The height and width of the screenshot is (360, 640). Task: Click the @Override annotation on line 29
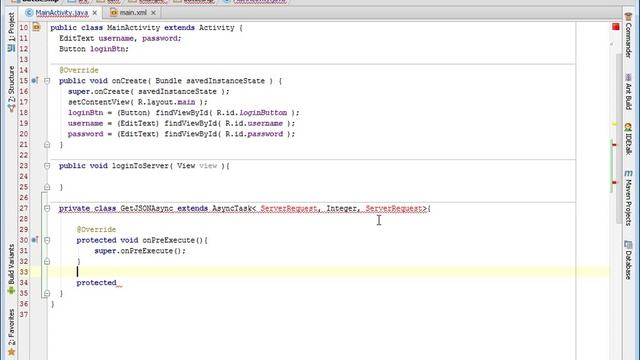coord(96,229)
